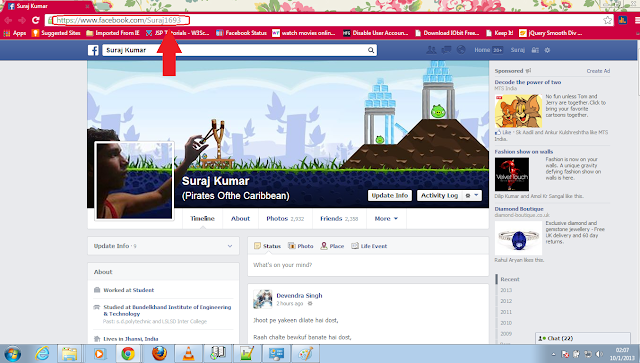The height and width of the screenshot is (363, 640).
Task: Click Create Ad link
Action: (x=598, y=71)
